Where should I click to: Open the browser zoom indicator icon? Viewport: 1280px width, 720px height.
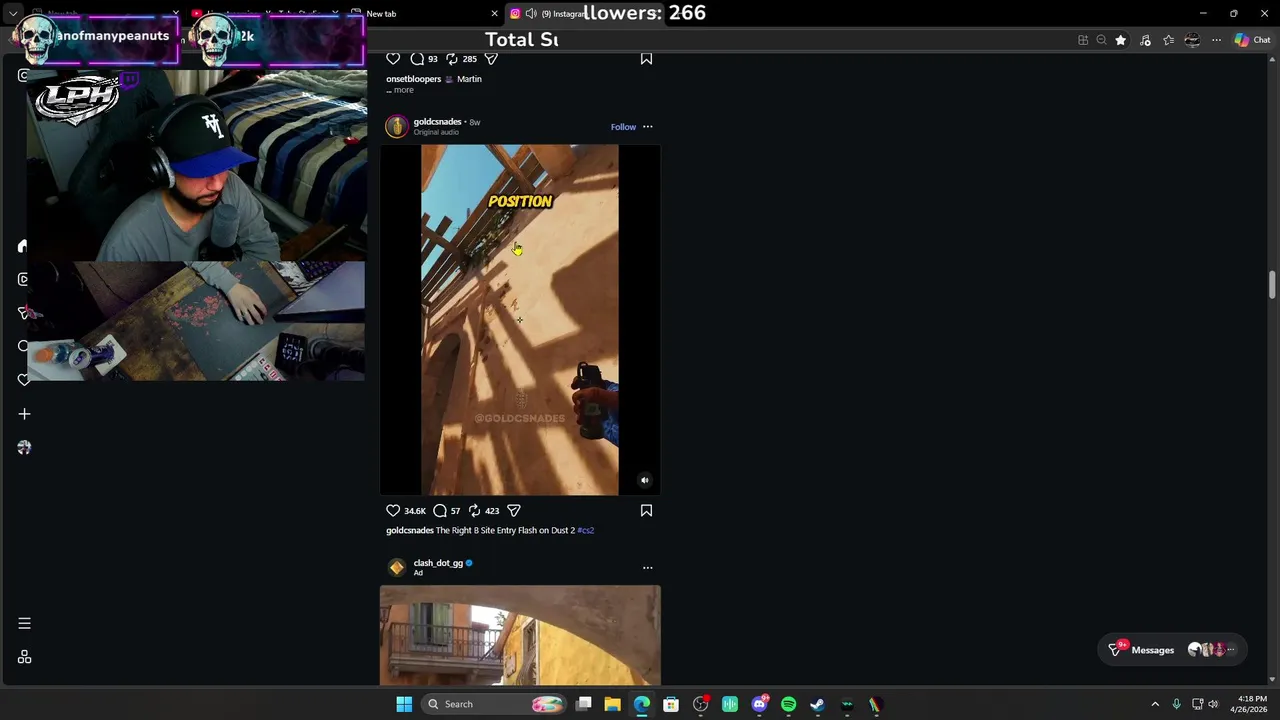[1101, 40]
